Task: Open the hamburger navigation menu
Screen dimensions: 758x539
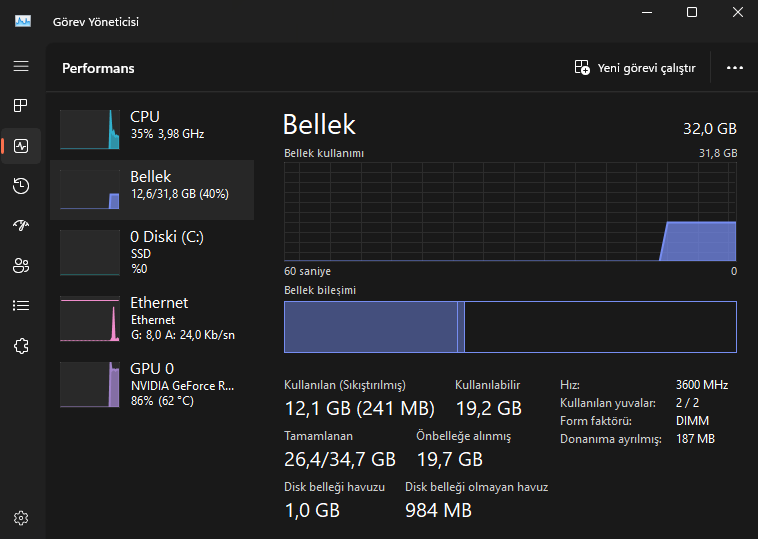Action: tap(21, 66)
